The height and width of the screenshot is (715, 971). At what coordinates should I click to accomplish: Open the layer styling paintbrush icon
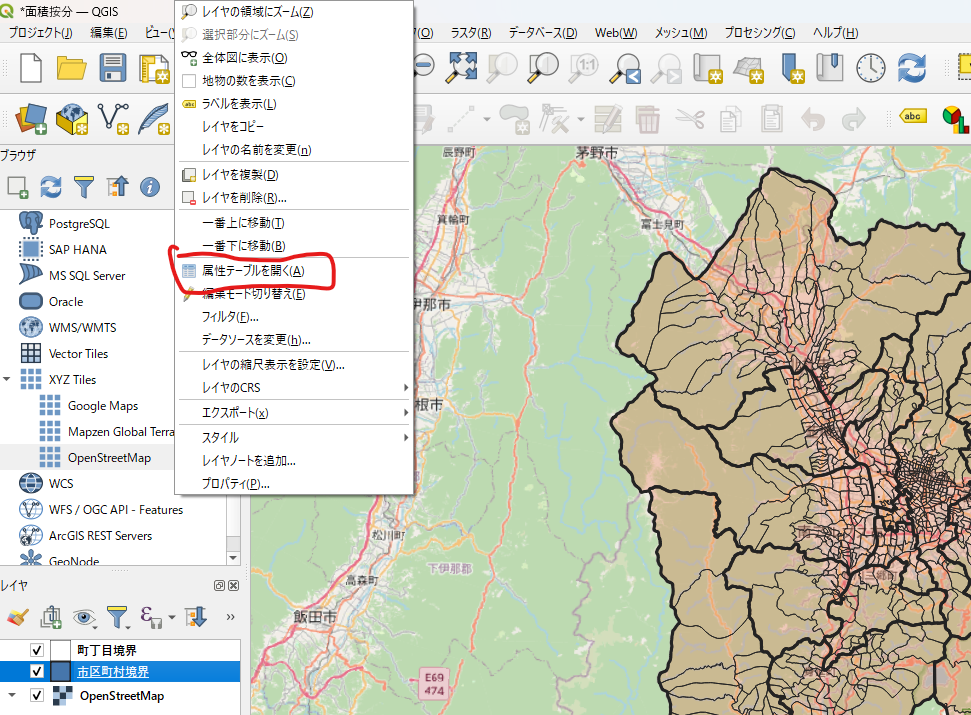point(17,617)
